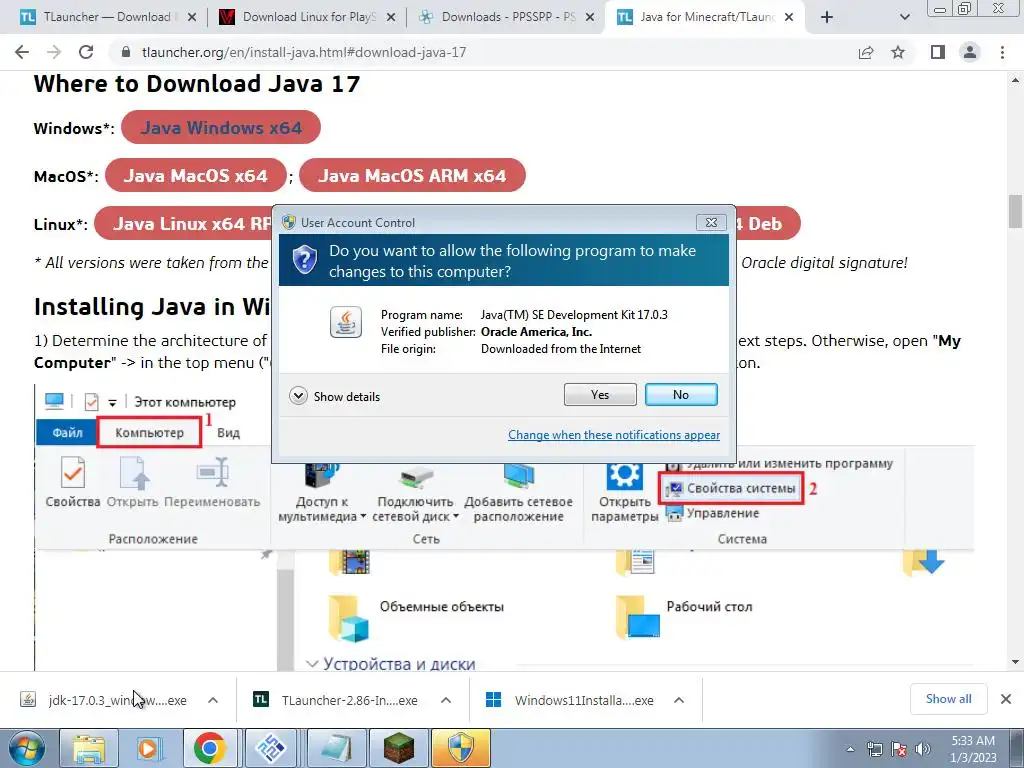
Task: View site info via lock icon
Action: (x=126, y=52)
